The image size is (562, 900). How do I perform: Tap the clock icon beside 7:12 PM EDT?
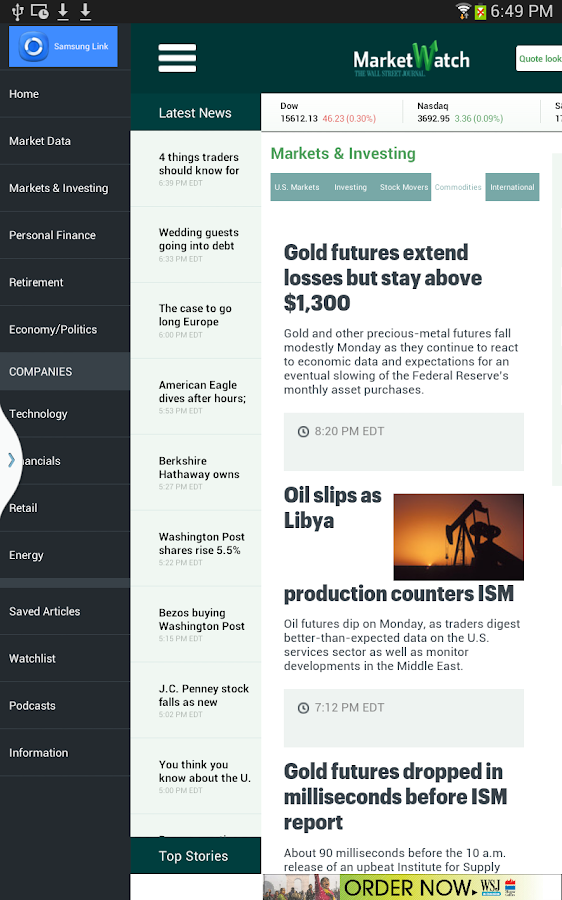pyautogui.click(x=303, y=708)
